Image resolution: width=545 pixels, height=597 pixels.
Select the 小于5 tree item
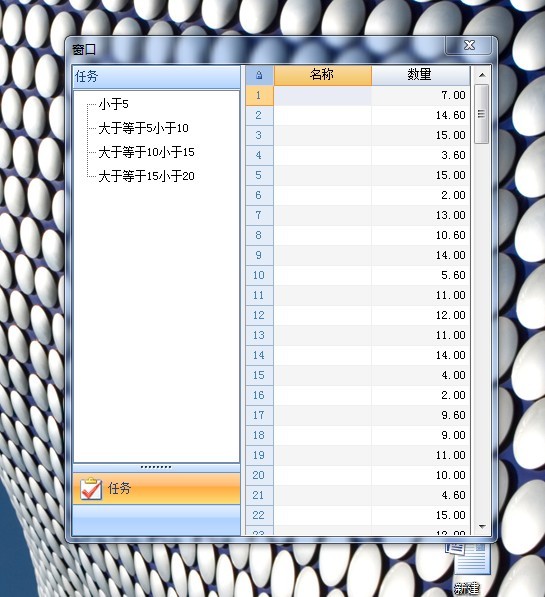[113, 104]
